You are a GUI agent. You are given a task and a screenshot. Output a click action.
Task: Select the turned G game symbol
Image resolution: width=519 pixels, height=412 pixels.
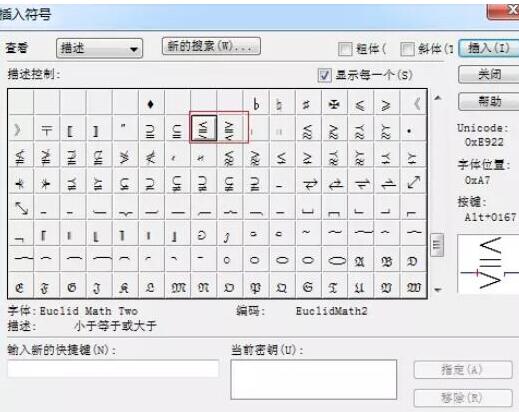point(202,235)
